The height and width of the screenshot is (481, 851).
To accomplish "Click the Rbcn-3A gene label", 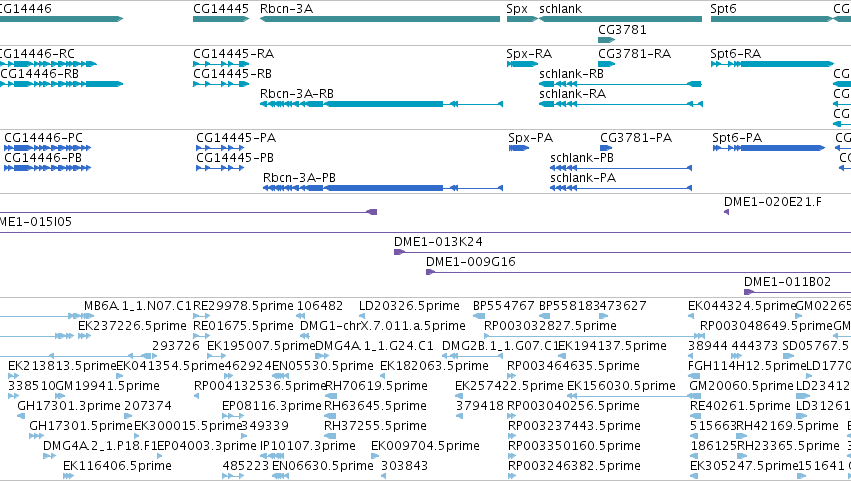I will (x=286, y=9).
